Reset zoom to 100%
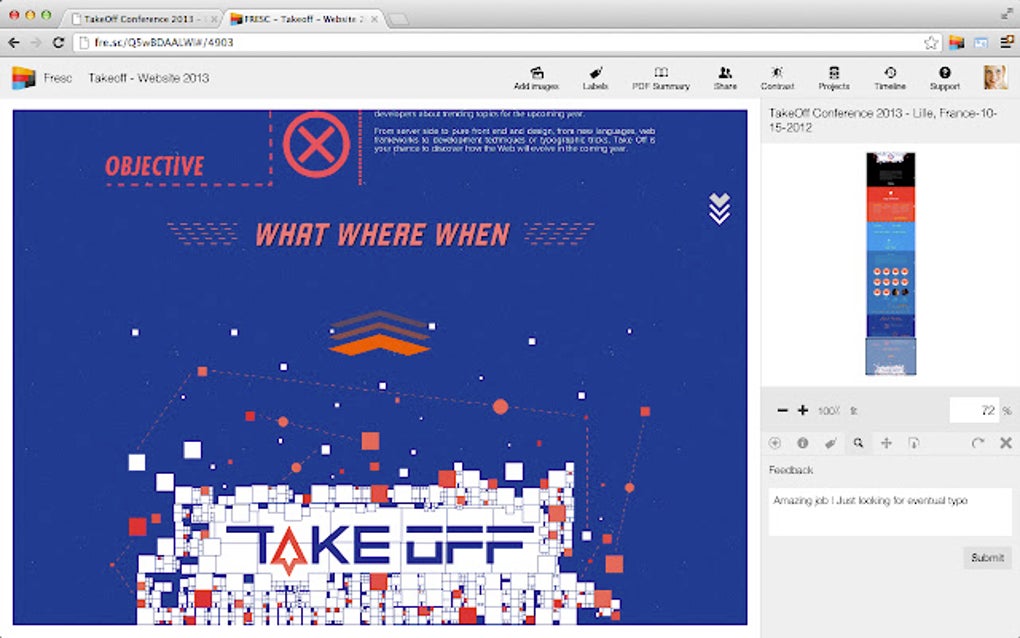The width and height of the screenshot is (1020, 638). [x=828, y=411]
